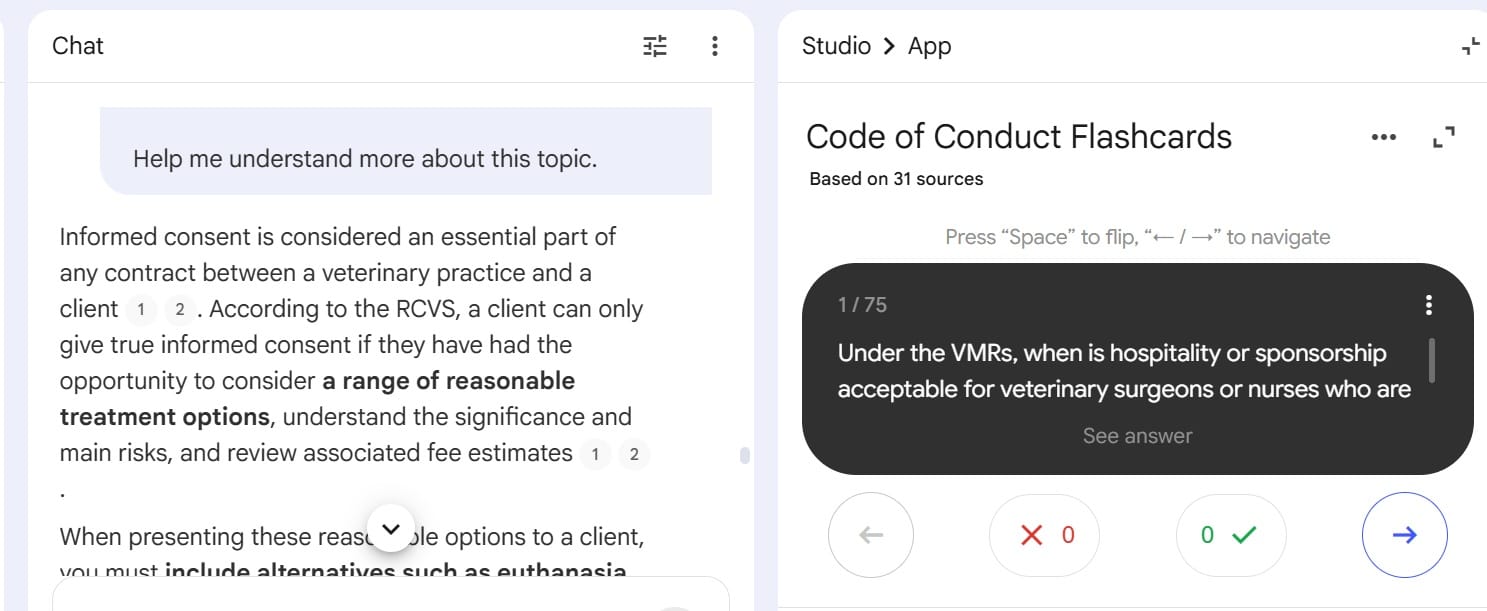Collapse the Studio panel with the shrink icon

pos(1469,46)
